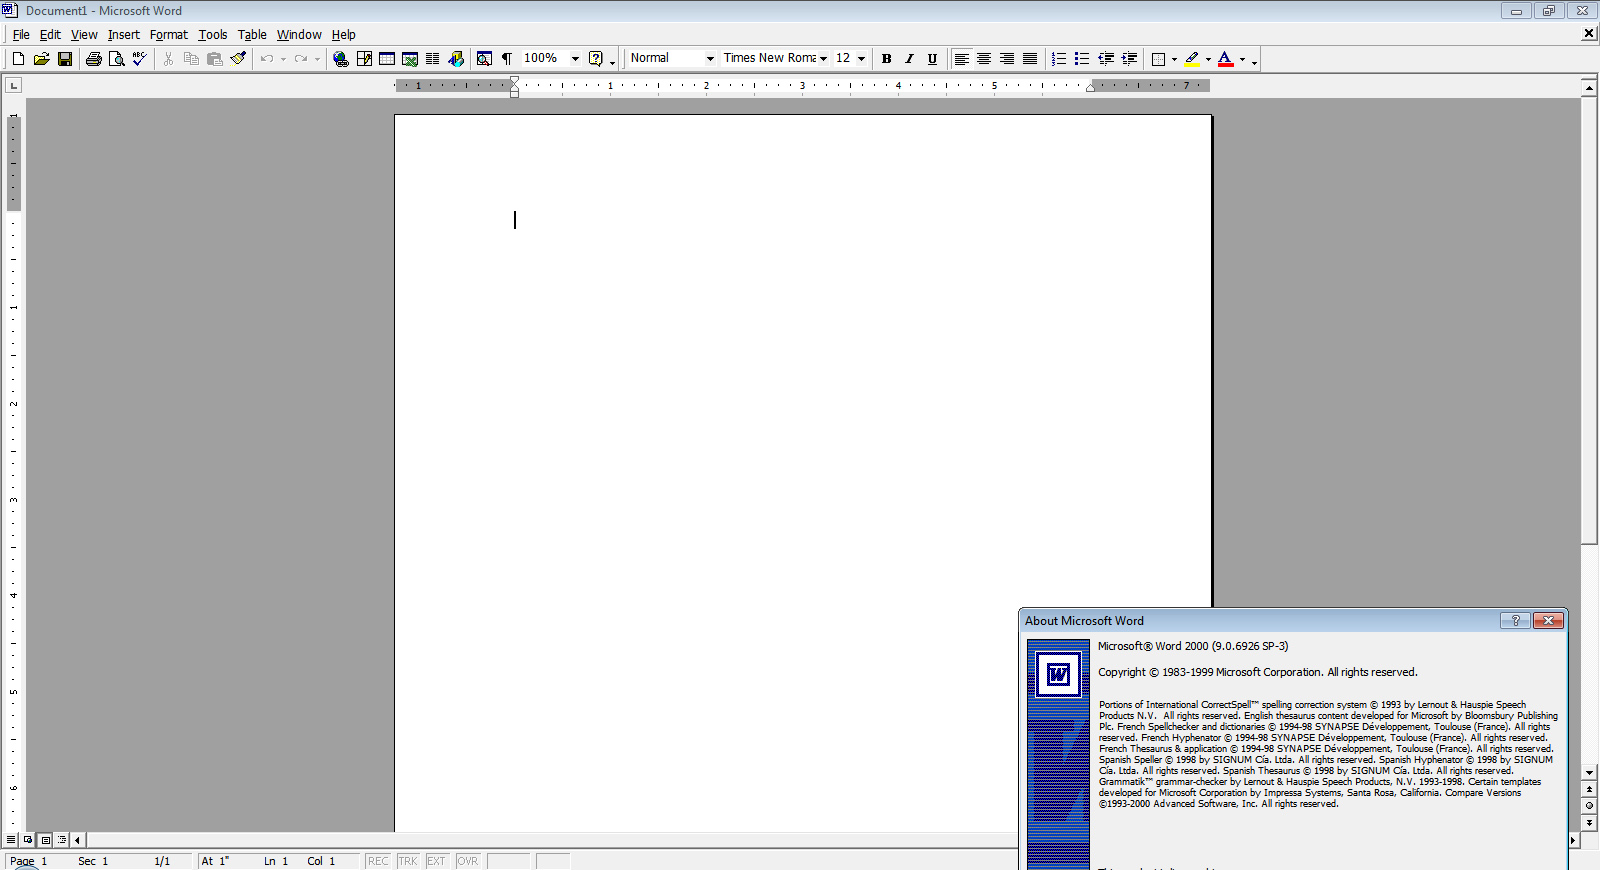Set Align Right
Image resolution: width=1600 pixels, height=870 pixels.
tap(1007, 59)
